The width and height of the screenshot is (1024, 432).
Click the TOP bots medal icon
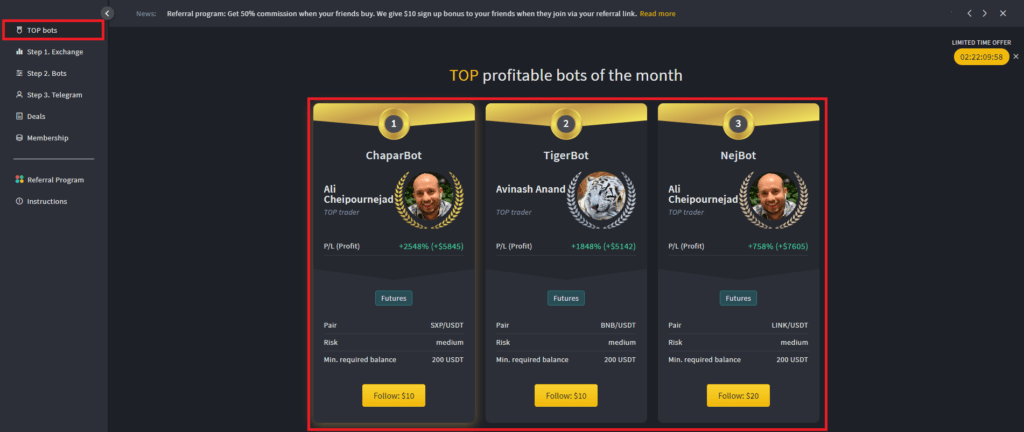[x=20, y=30]
